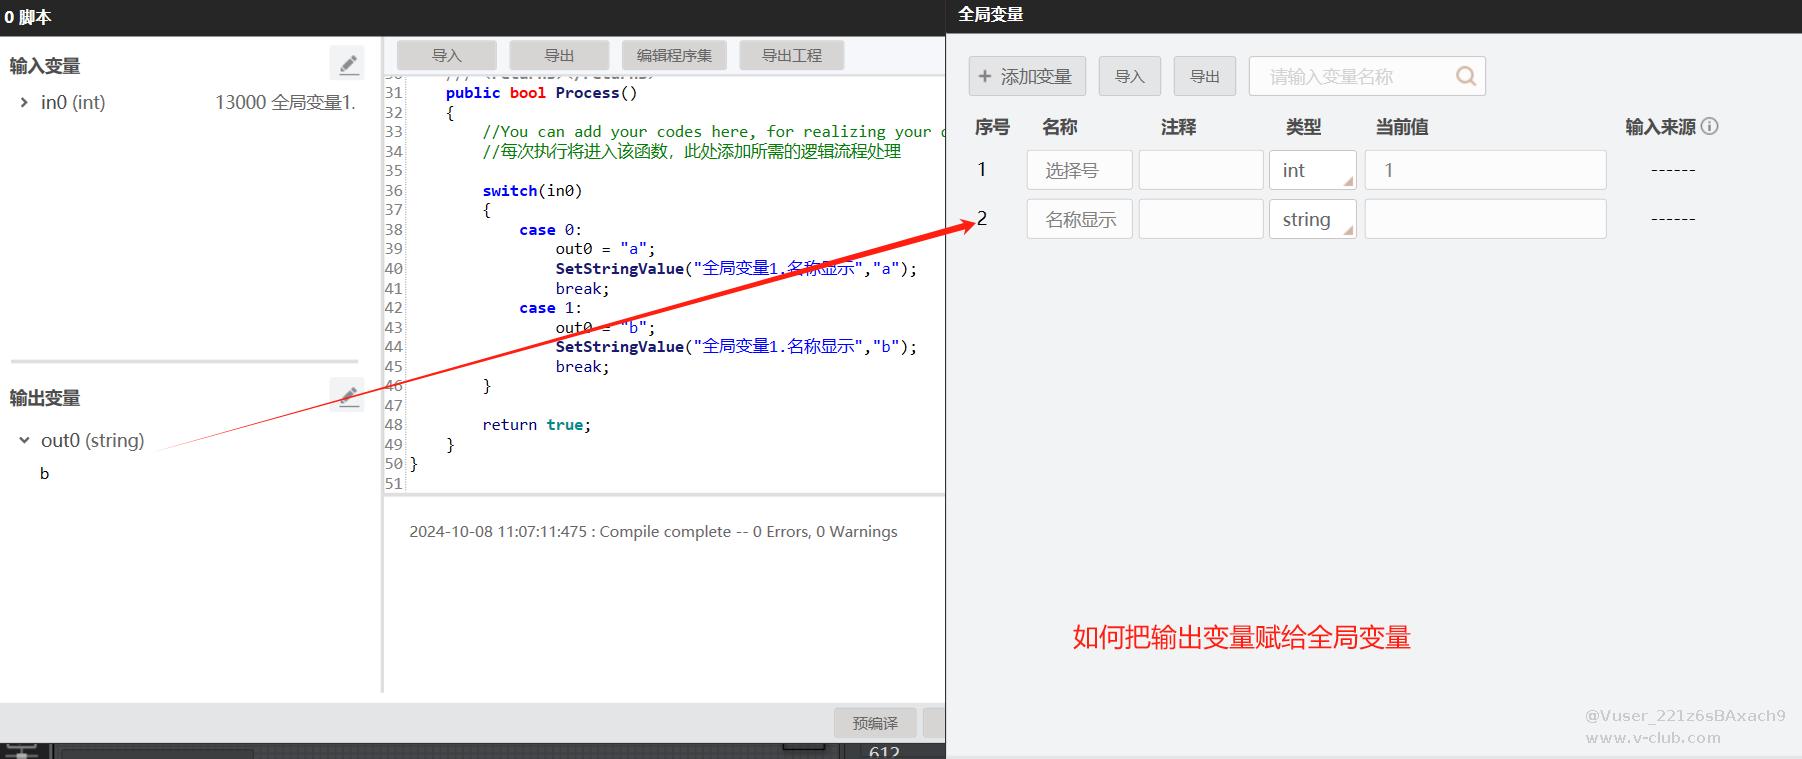This screenshot has width=1802, height=759.
Task: Import global variables using 导入
Action: coord(1129,76)
